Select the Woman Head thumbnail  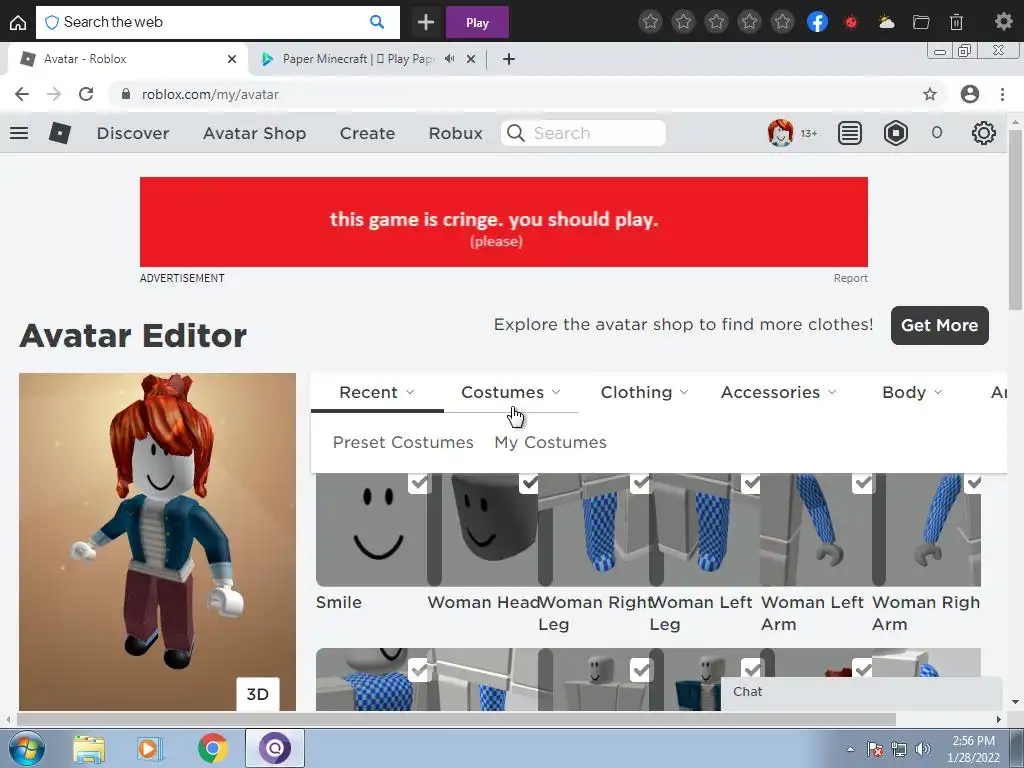pos(483,530)
